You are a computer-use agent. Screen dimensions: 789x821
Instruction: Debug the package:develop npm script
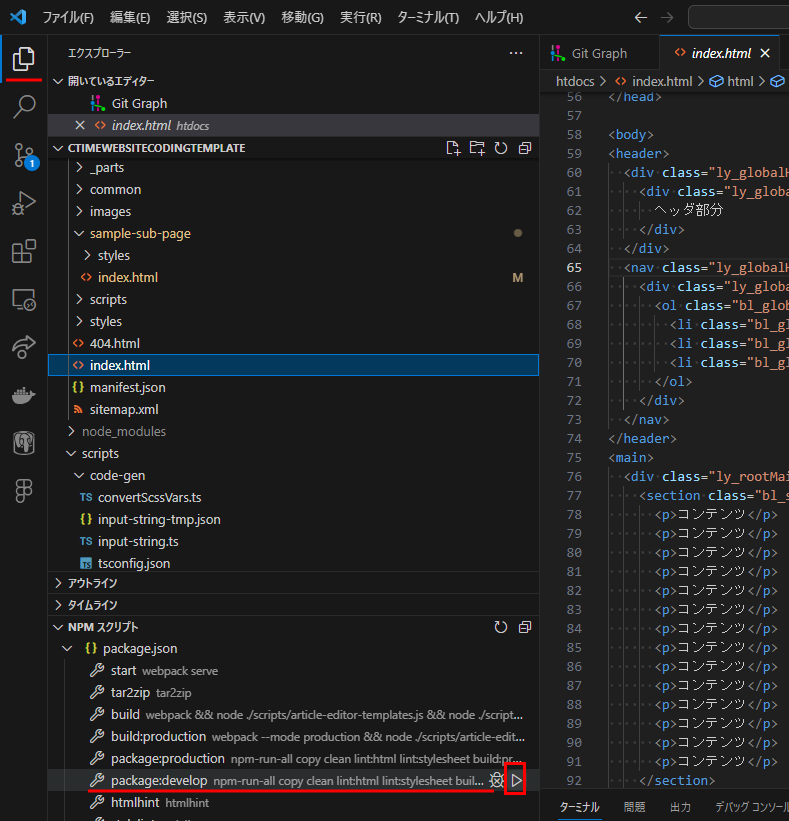(496, 781)
